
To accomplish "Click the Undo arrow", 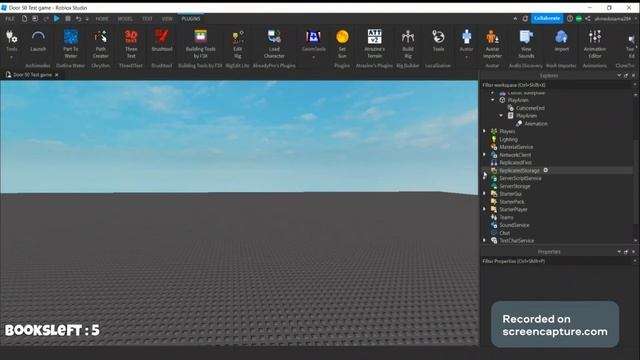I will tap(78, 19).
